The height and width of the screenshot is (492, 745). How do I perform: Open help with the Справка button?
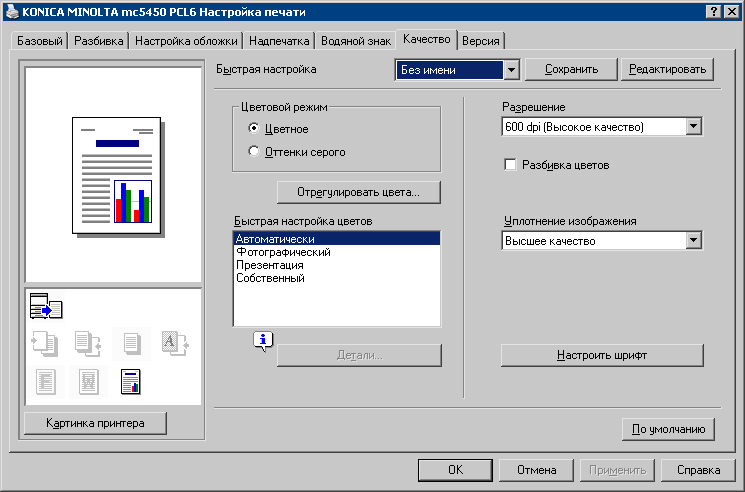pyautogui.click(x=698, y=470)
